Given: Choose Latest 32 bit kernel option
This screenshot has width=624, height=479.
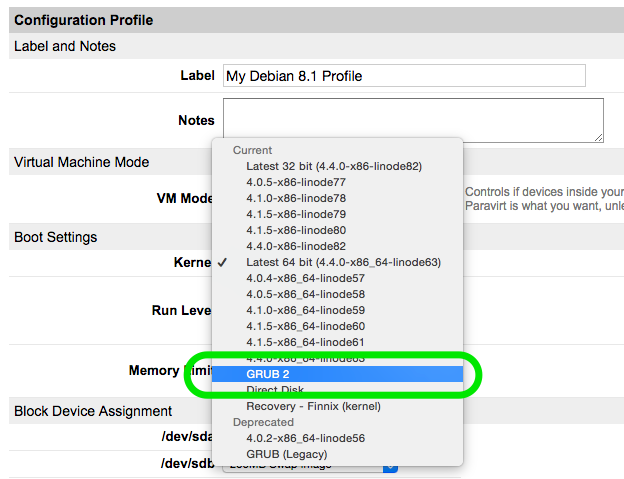Looking at the screenshot, I should click(334, 166).
